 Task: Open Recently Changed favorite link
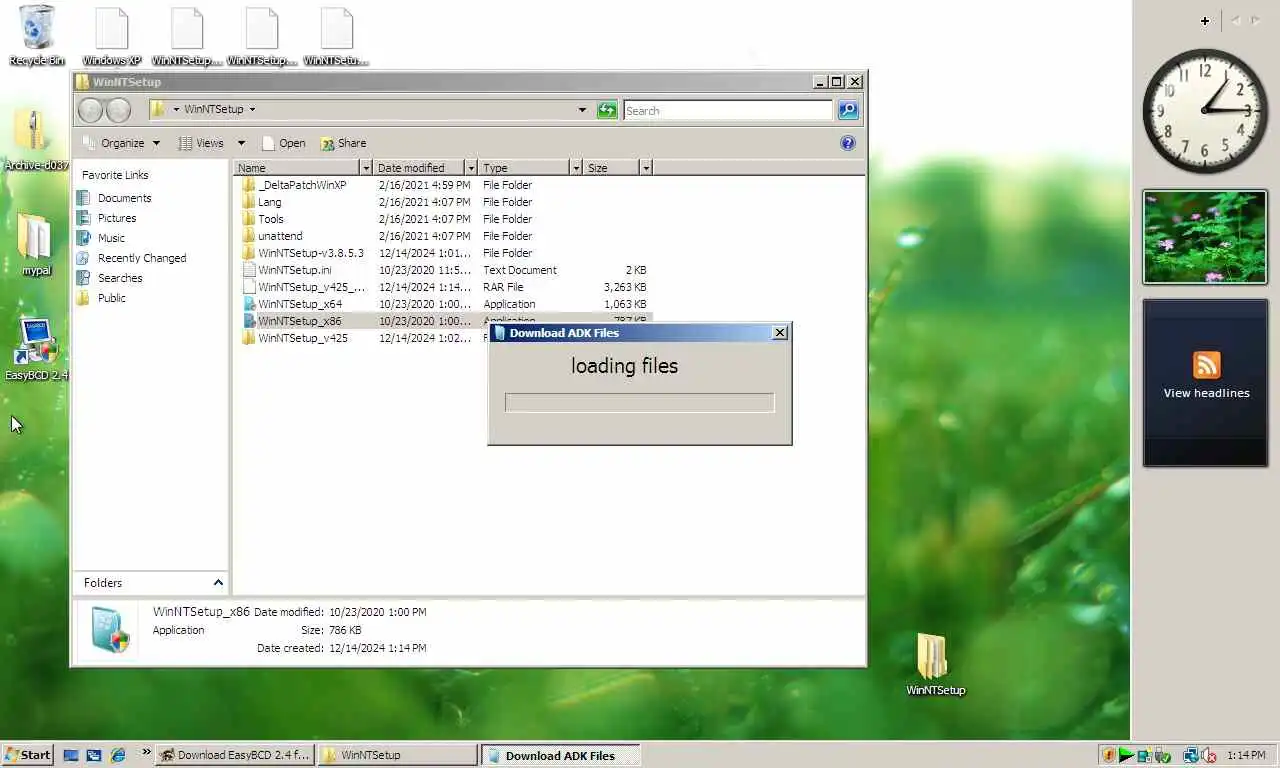132,258
